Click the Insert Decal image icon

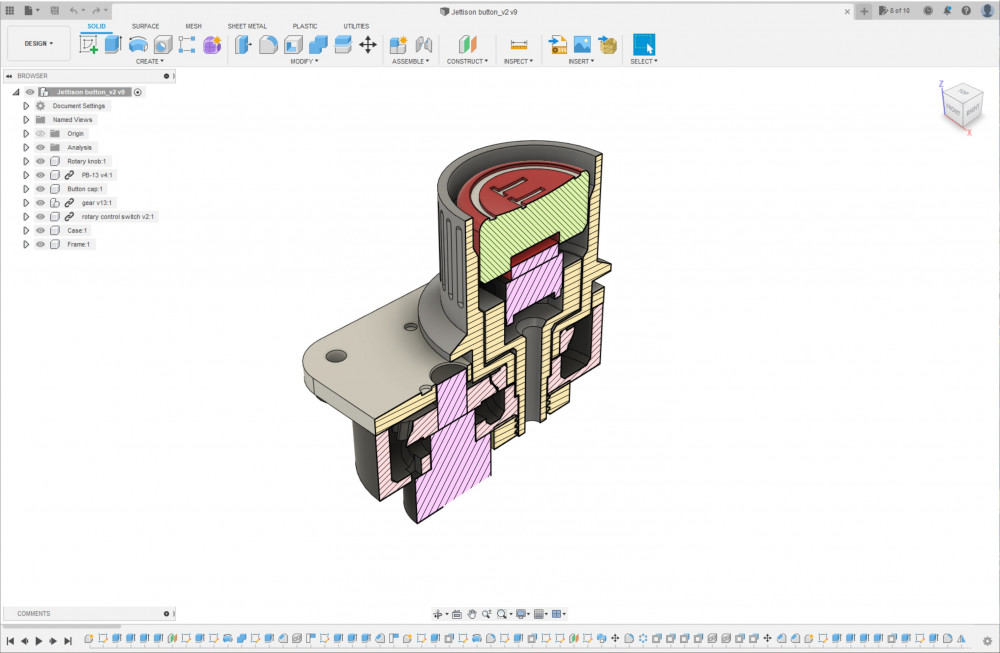click(582, 45)
